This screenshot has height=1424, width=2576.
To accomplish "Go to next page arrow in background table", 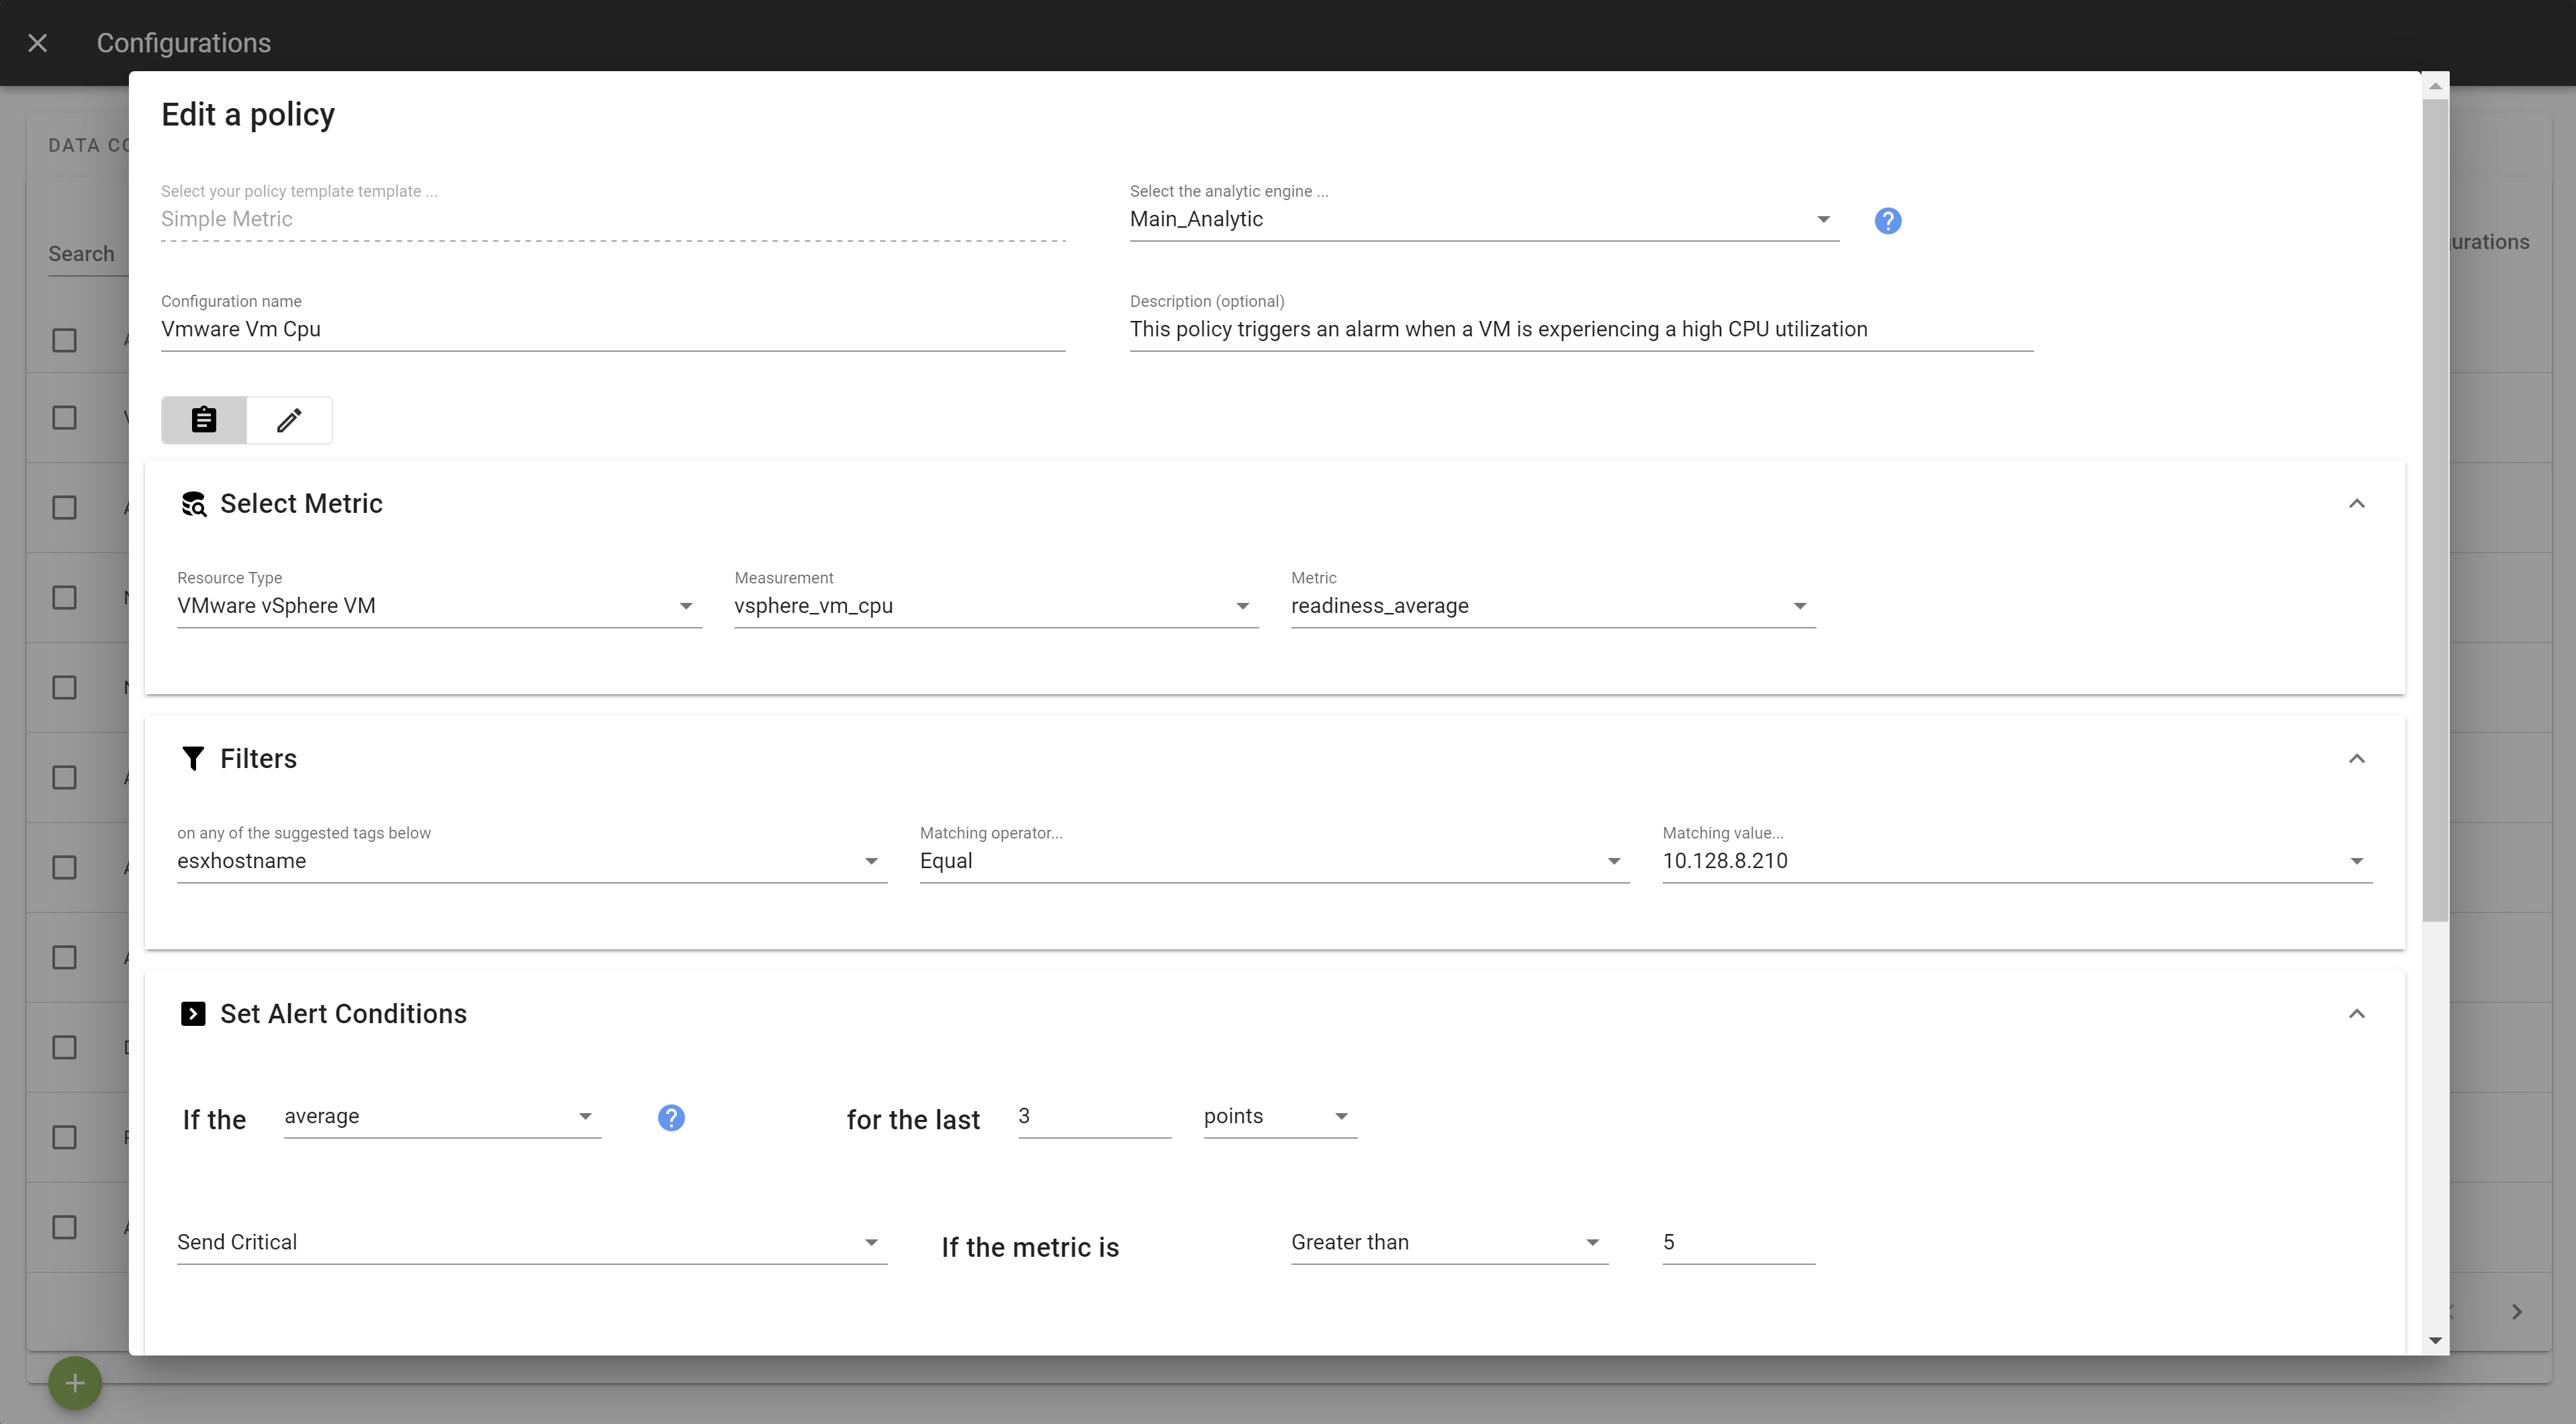I will (2517, 1312).
